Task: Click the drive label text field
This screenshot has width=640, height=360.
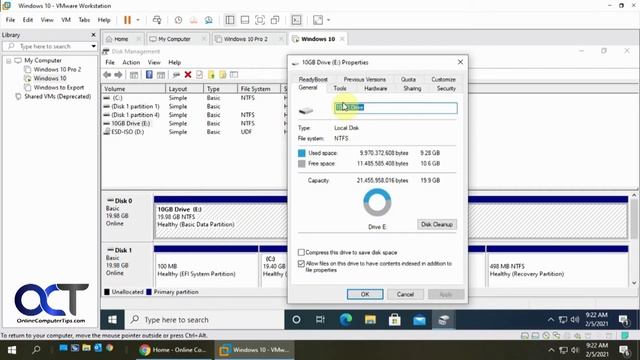Action: click(x=396, y=107)
